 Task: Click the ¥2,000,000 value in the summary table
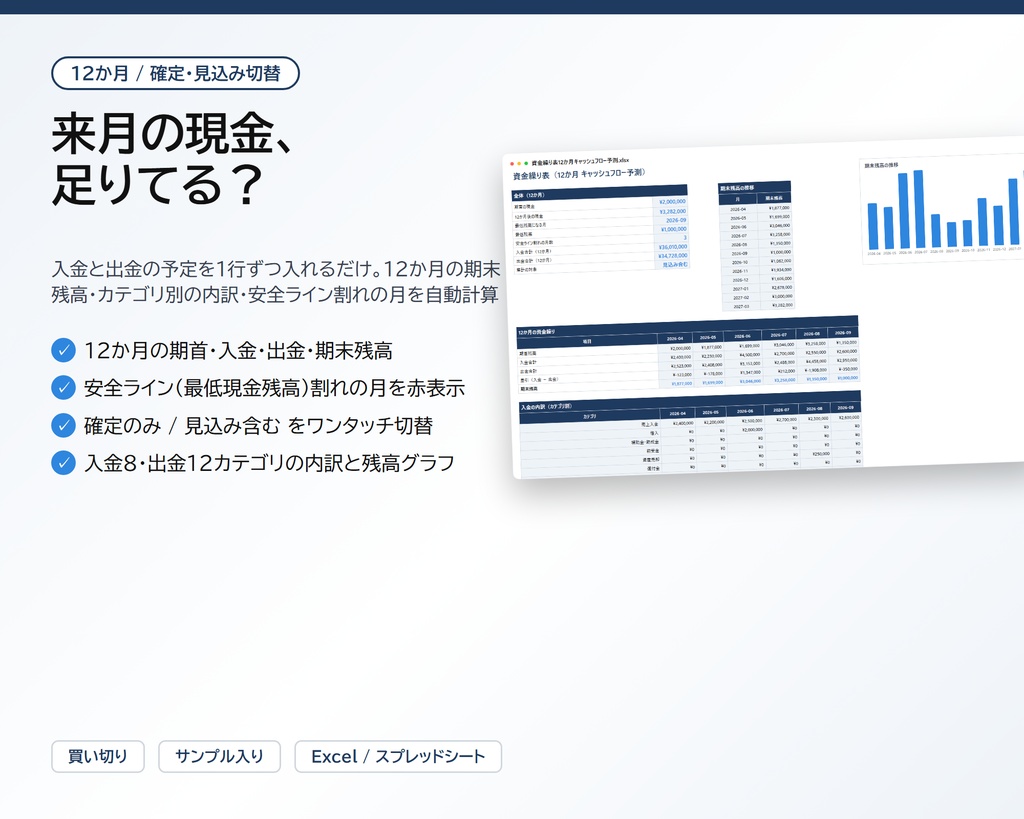(672, 202)
